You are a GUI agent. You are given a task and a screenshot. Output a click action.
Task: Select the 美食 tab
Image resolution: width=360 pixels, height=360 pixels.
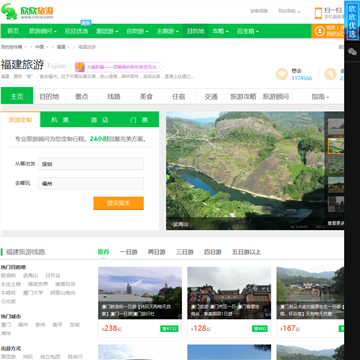coord(146,97)
